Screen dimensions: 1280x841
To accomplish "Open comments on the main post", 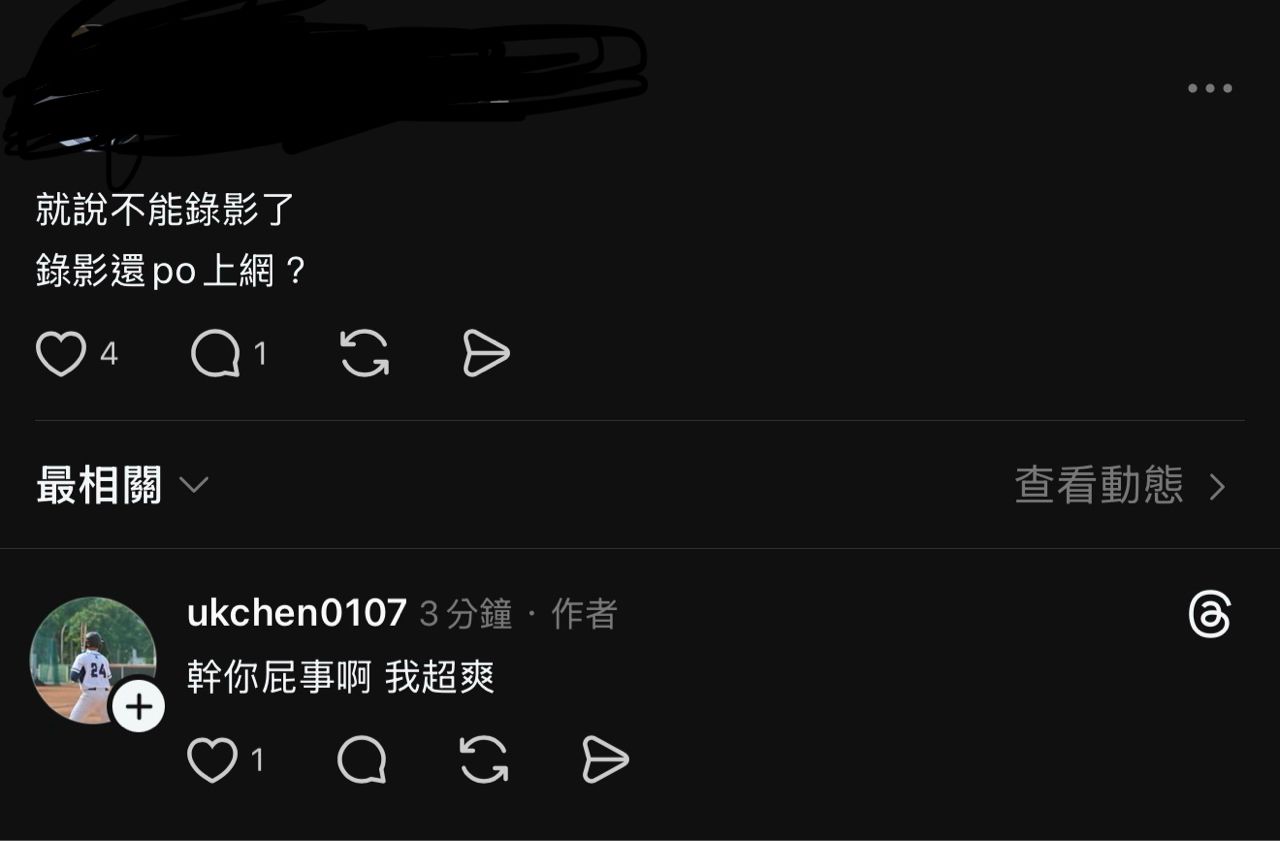I will pos(216,354).
